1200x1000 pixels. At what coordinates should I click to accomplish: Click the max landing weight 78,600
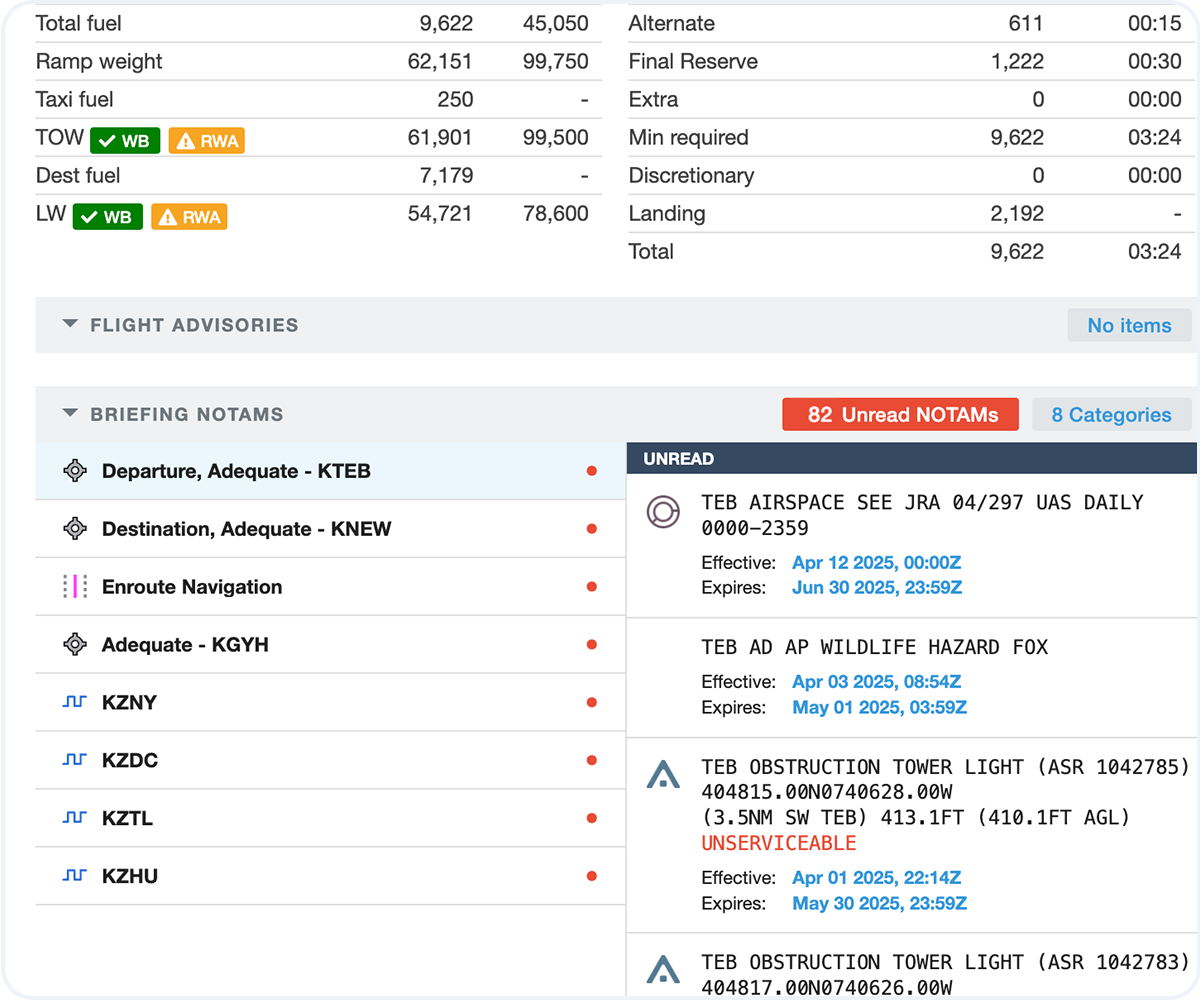pyautogui.click(x=556, y=213)
